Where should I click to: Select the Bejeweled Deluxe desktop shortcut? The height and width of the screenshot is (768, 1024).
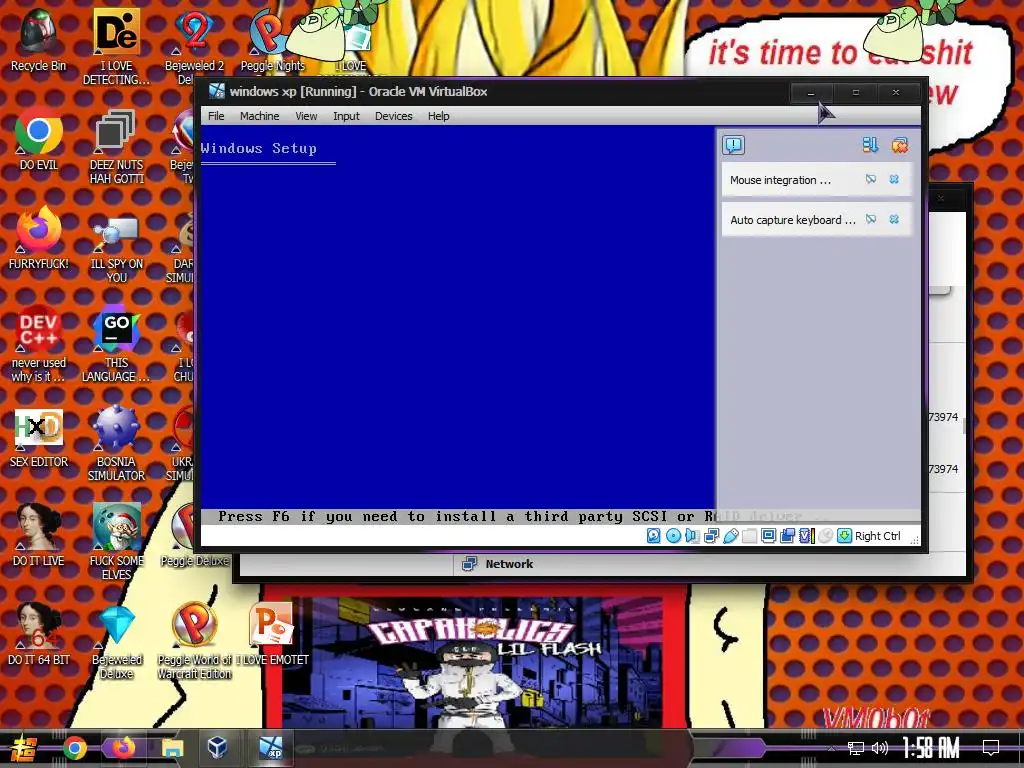click(116, 642)
